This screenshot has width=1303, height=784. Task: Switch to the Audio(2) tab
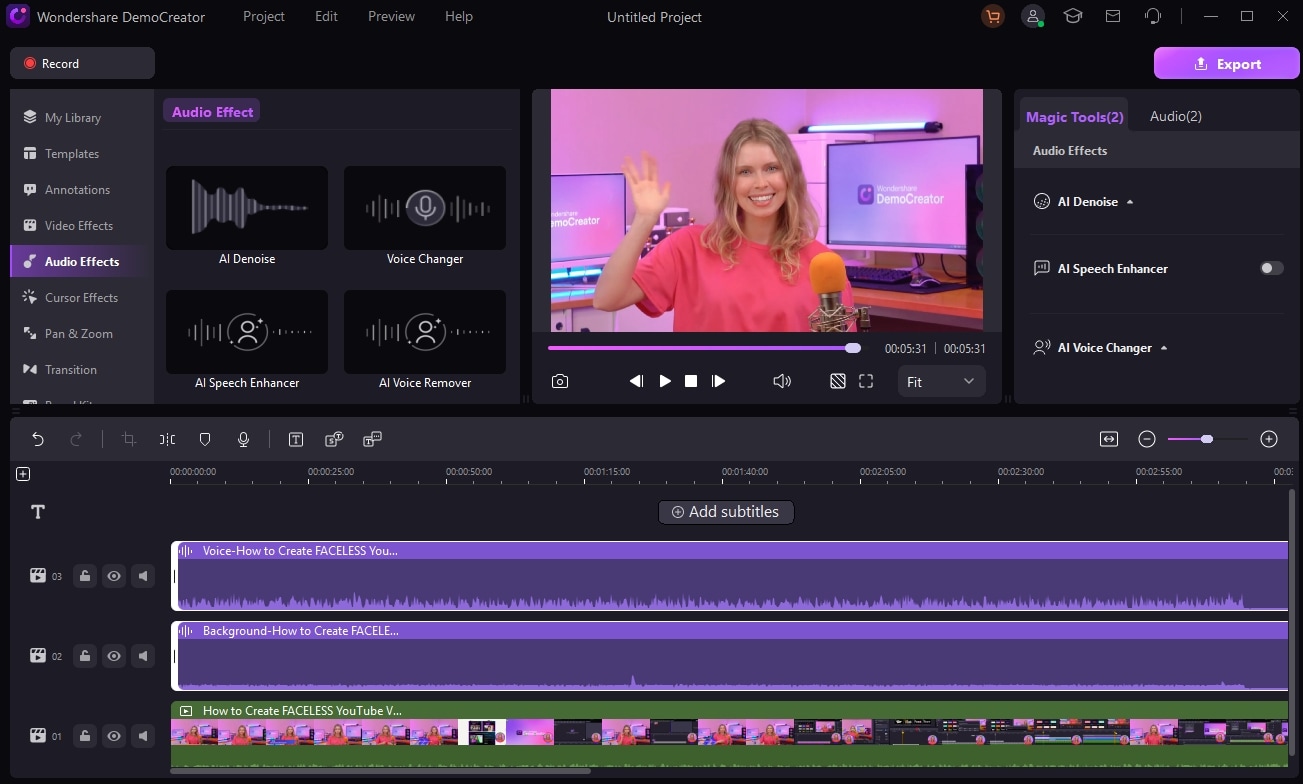pos(1175,116)
